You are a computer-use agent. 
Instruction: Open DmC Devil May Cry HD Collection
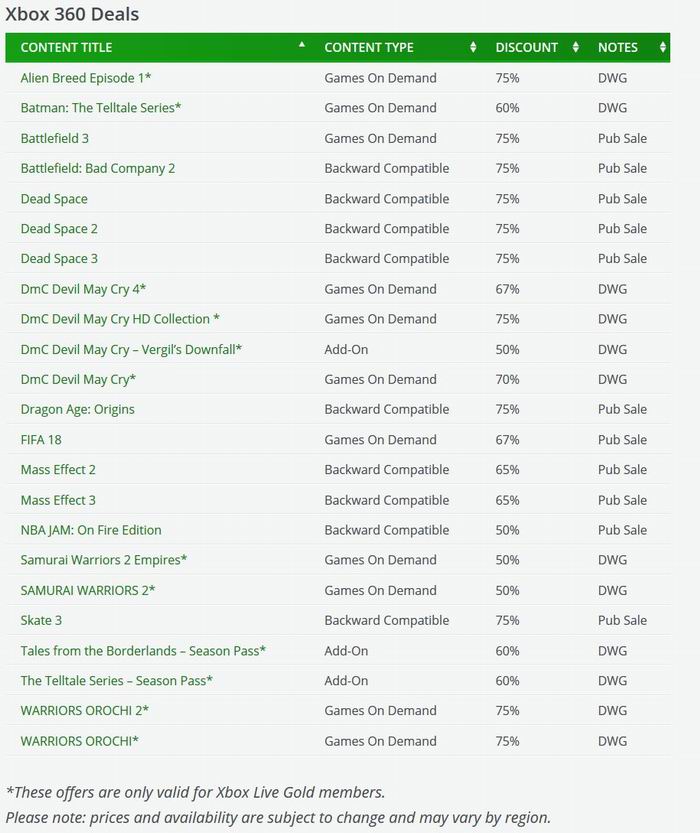coord(120,319)
